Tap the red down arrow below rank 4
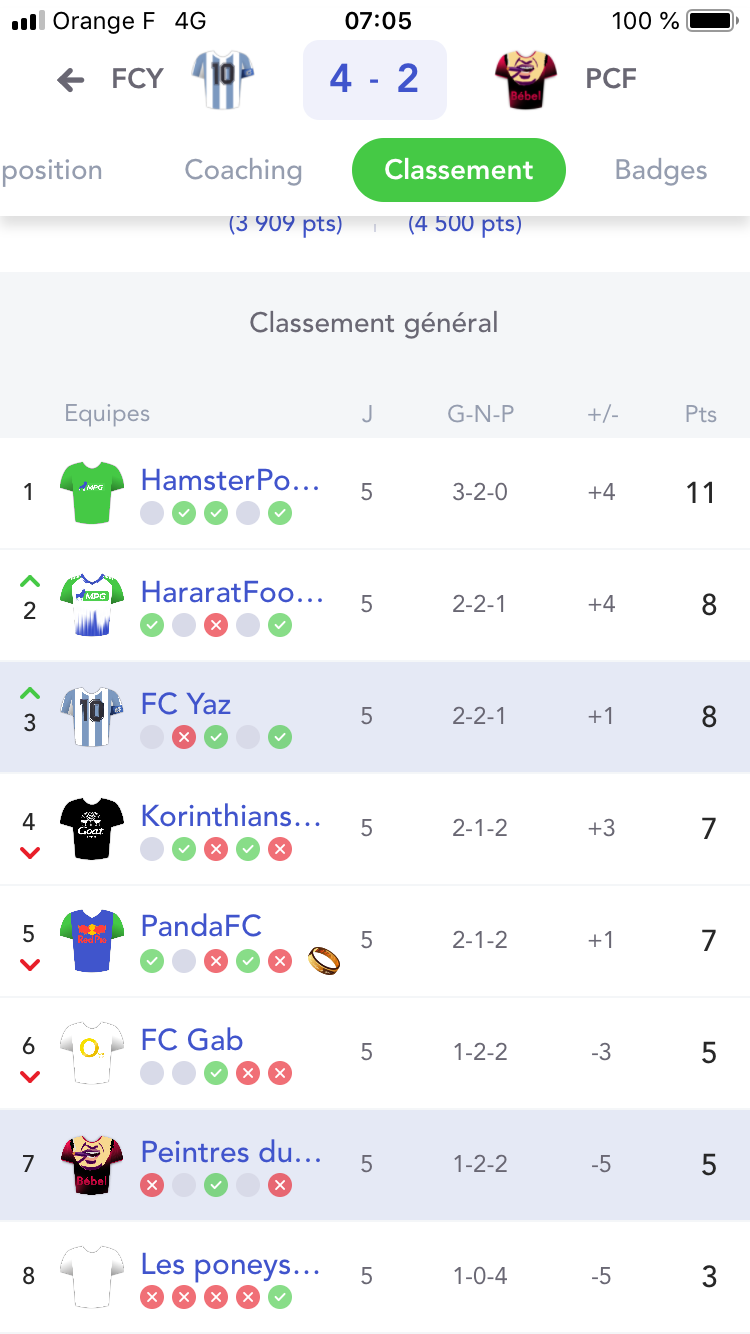Viewport: 750px width, 1334px height. (x=30, y=853)
